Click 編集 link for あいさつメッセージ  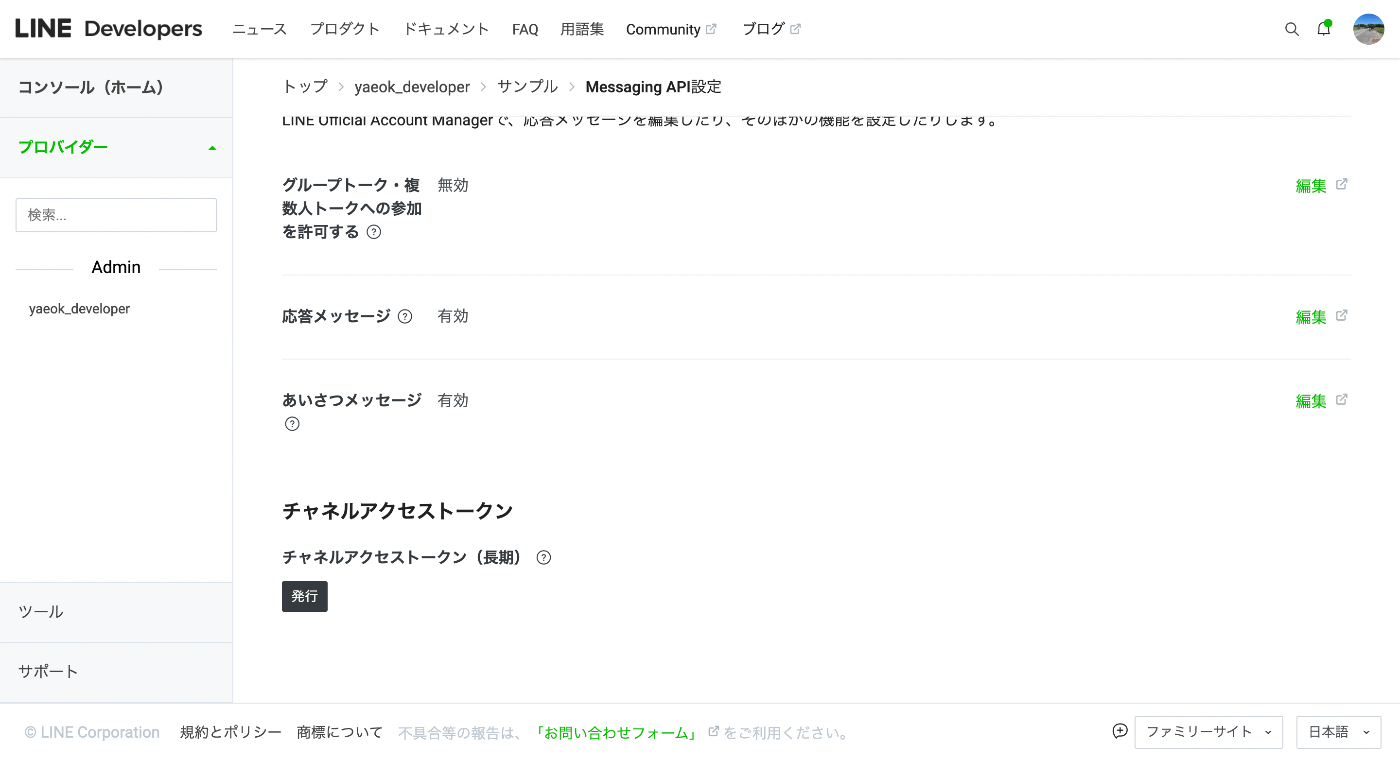pyautogui.click(x=1311, y=401)
